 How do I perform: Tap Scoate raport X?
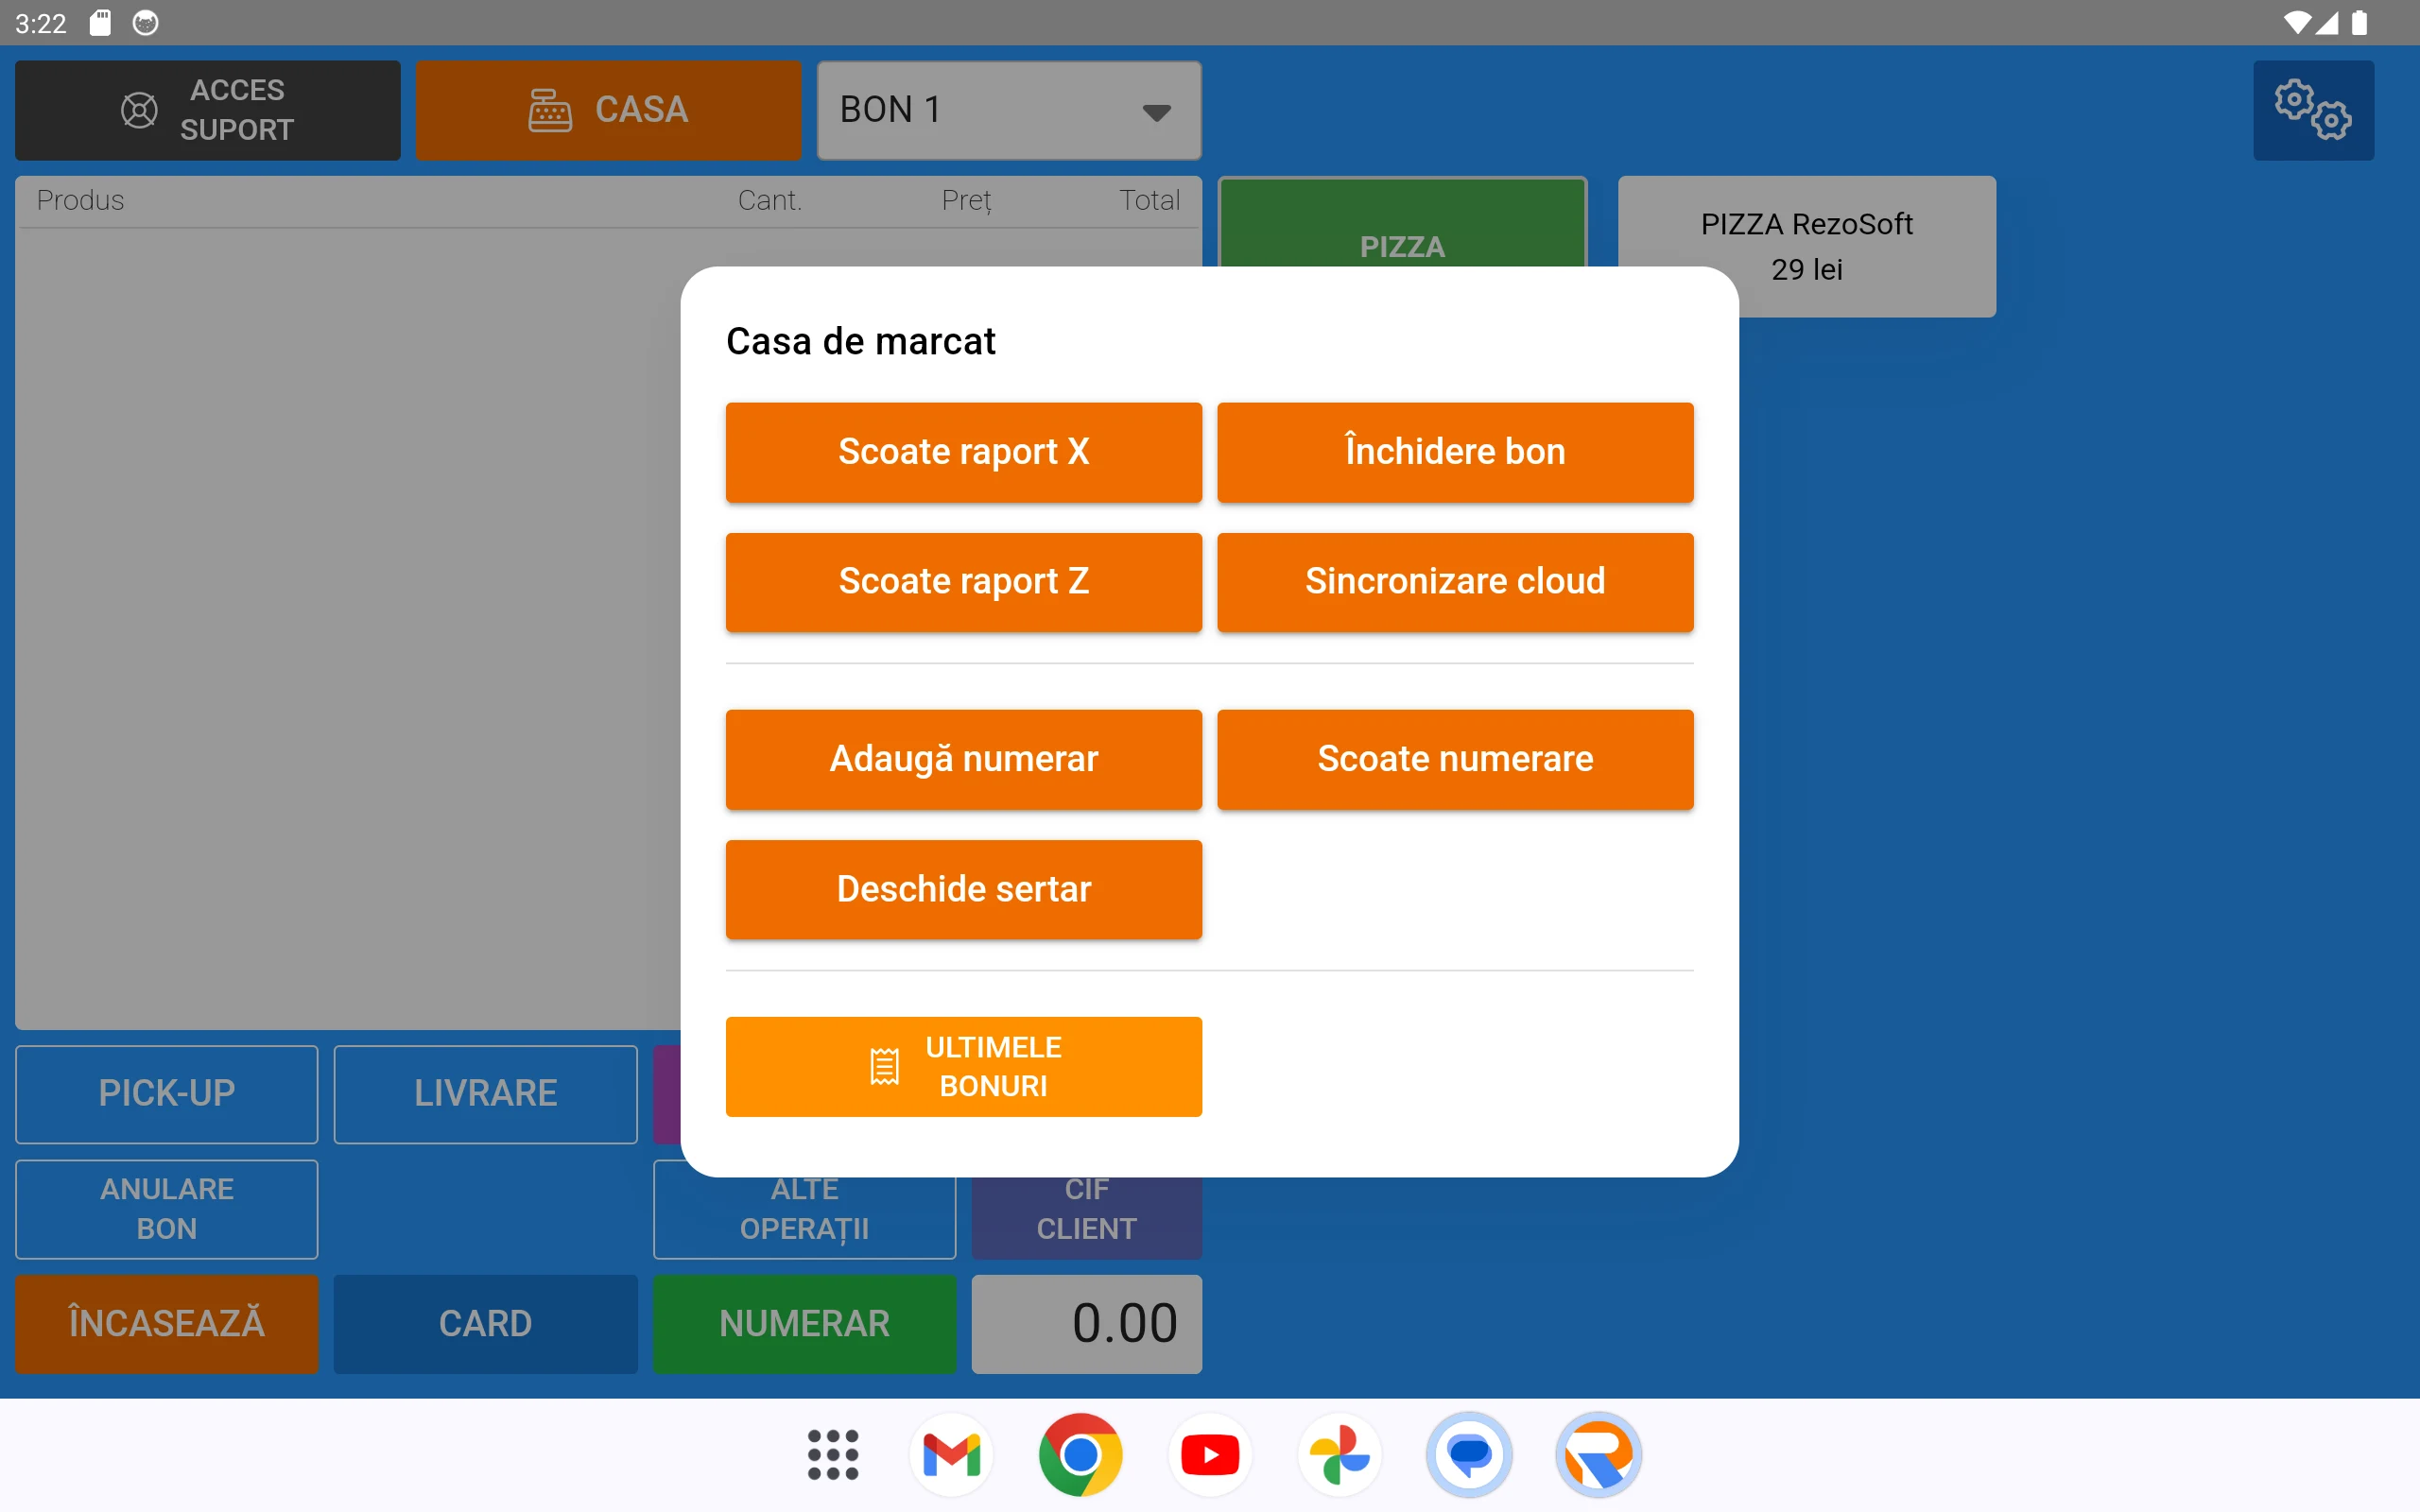pyautogui.click(x=964, y=452)
